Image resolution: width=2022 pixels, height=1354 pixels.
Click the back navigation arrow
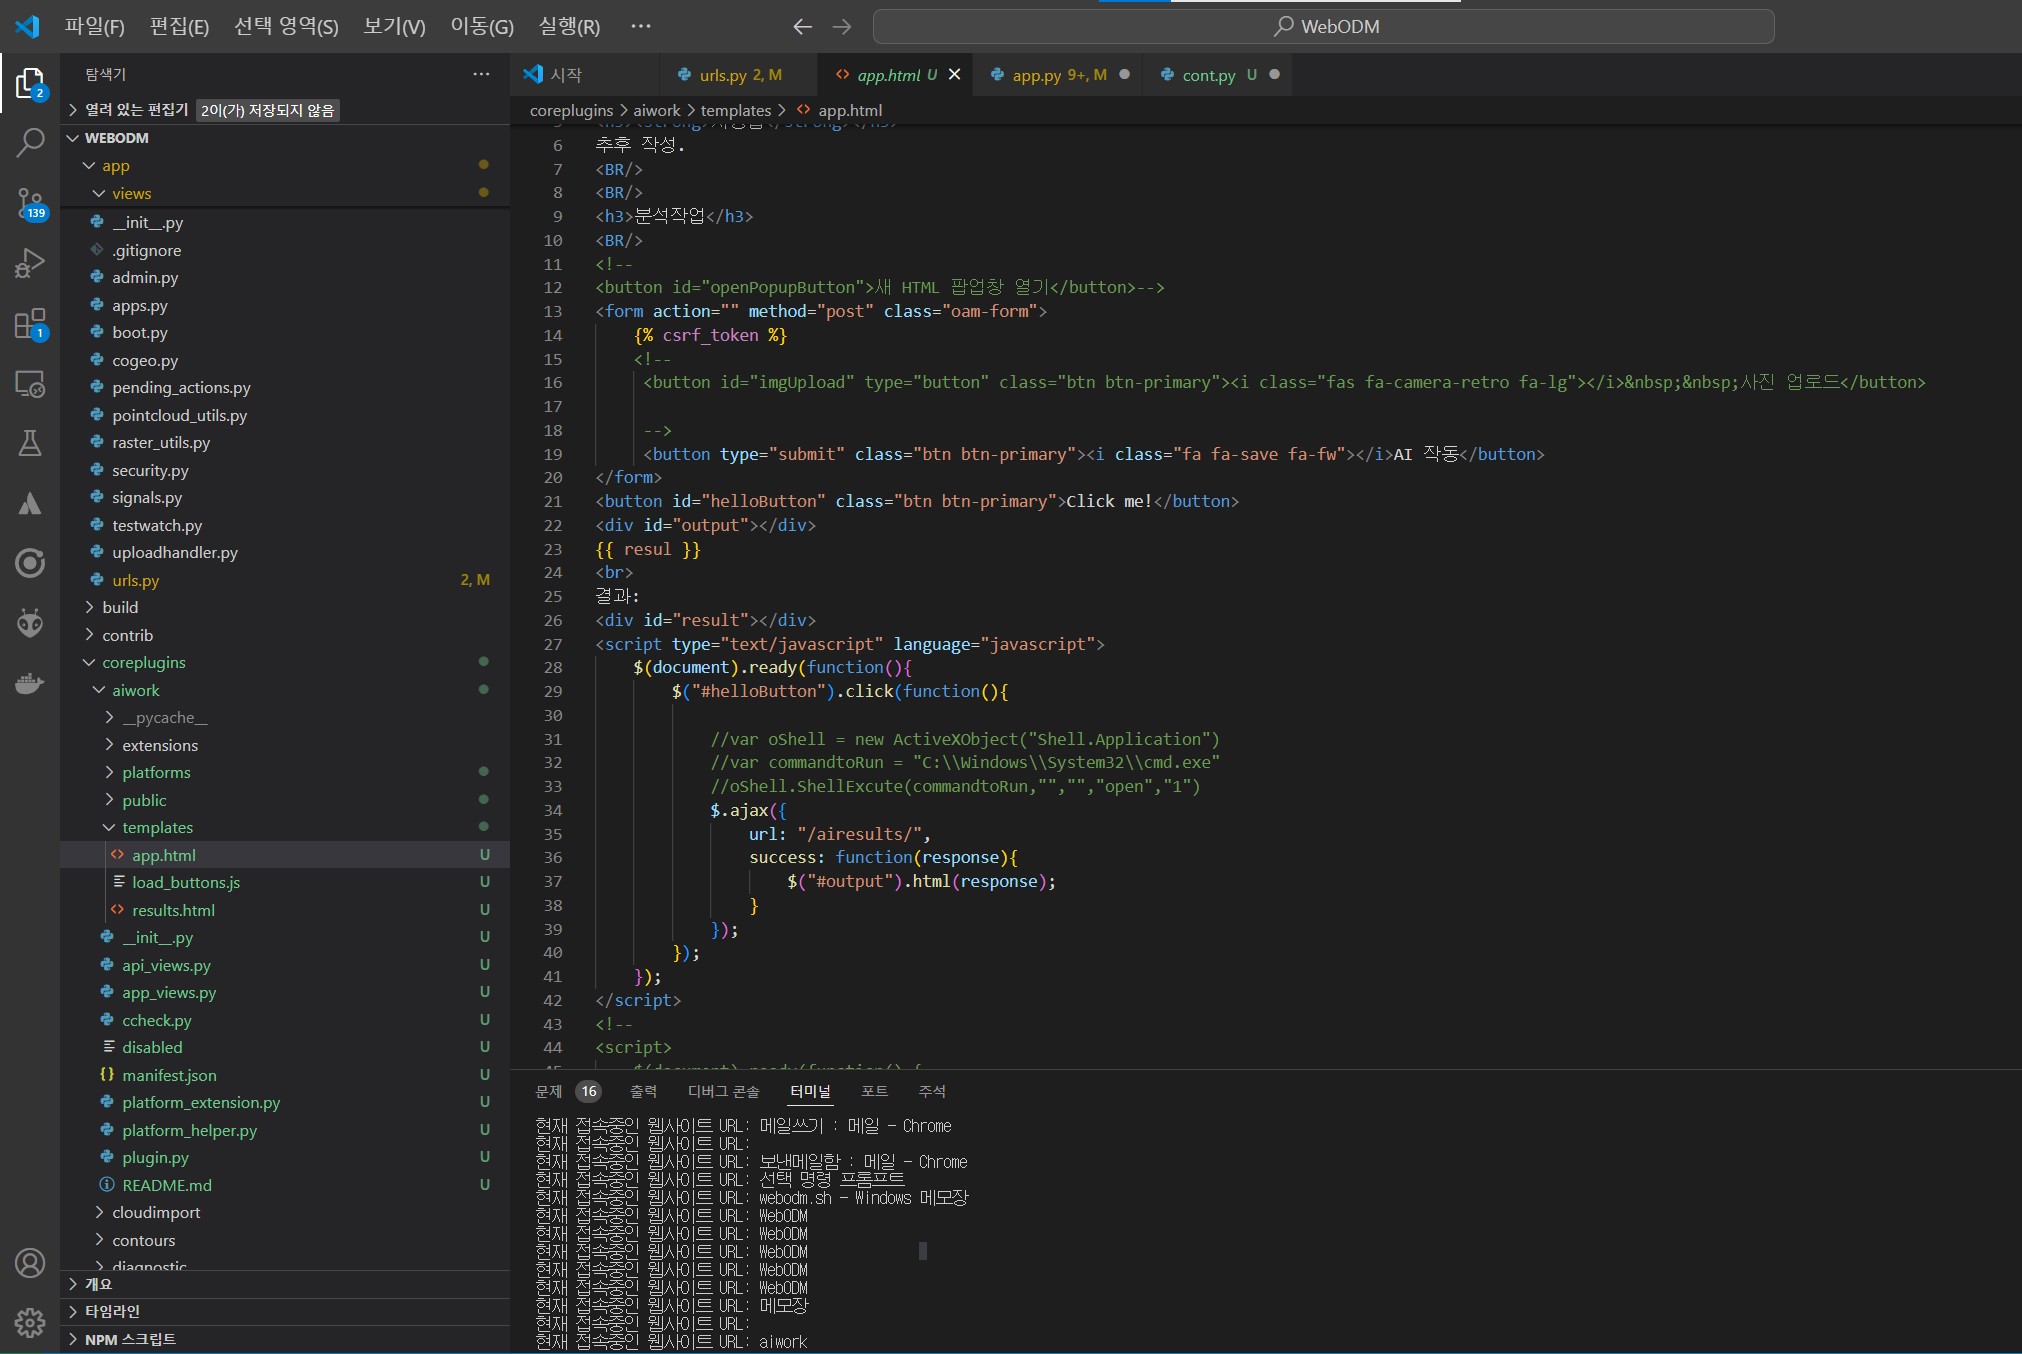click(803, 26)
